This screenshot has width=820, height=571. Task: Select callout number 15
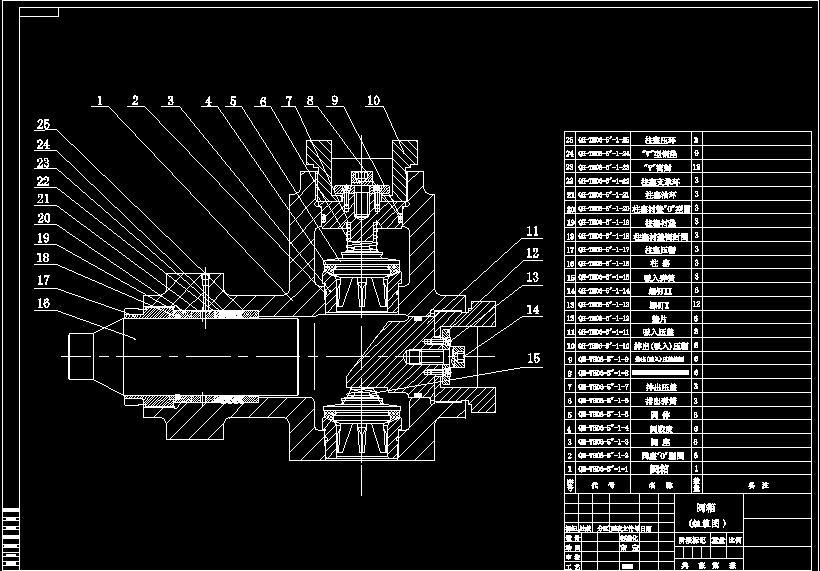(x=534, y=358)
